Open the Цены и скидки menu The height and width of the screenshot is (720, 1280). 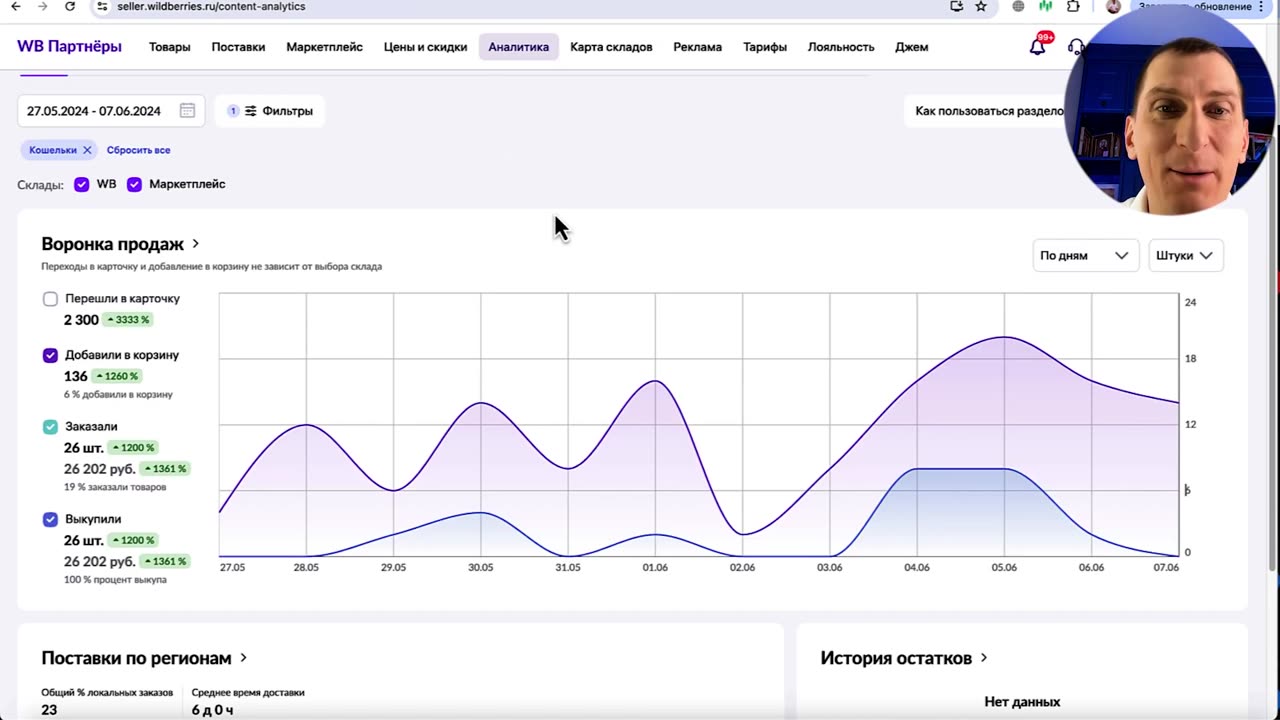coord(425,47)
